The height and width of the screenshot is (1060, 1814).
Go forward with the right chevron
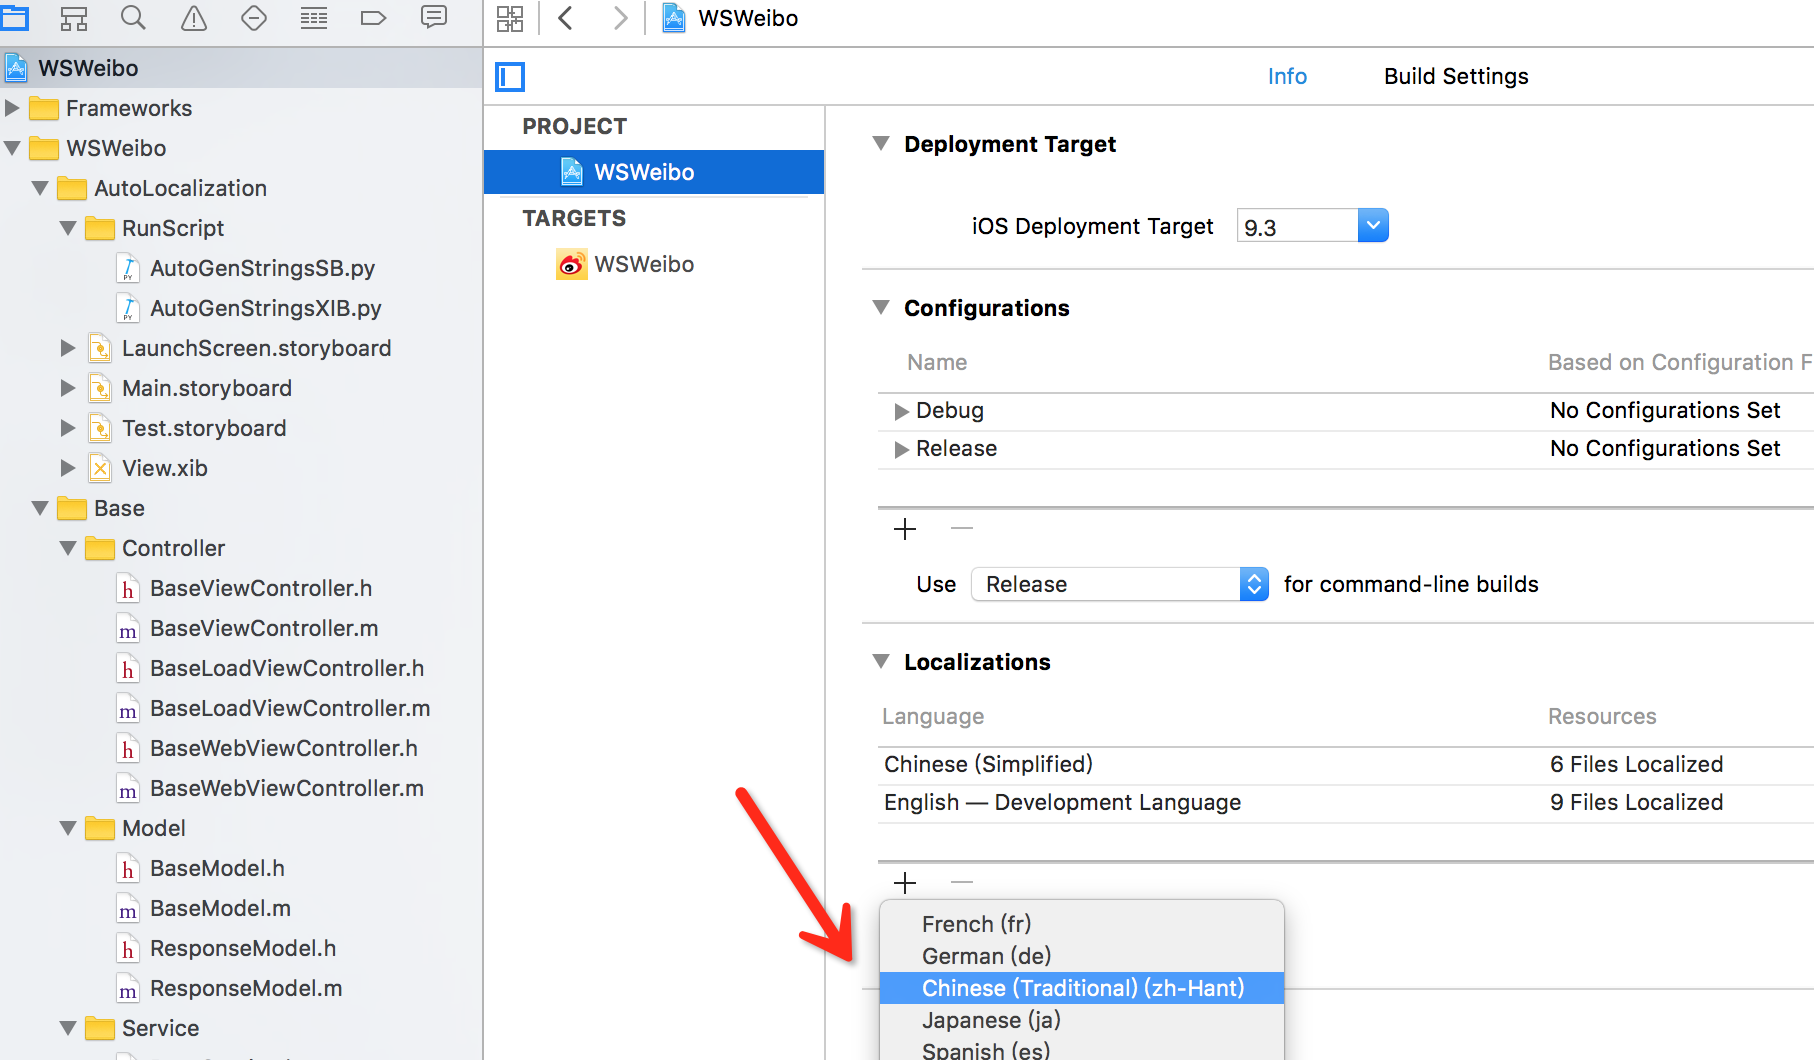pos(621,18)
